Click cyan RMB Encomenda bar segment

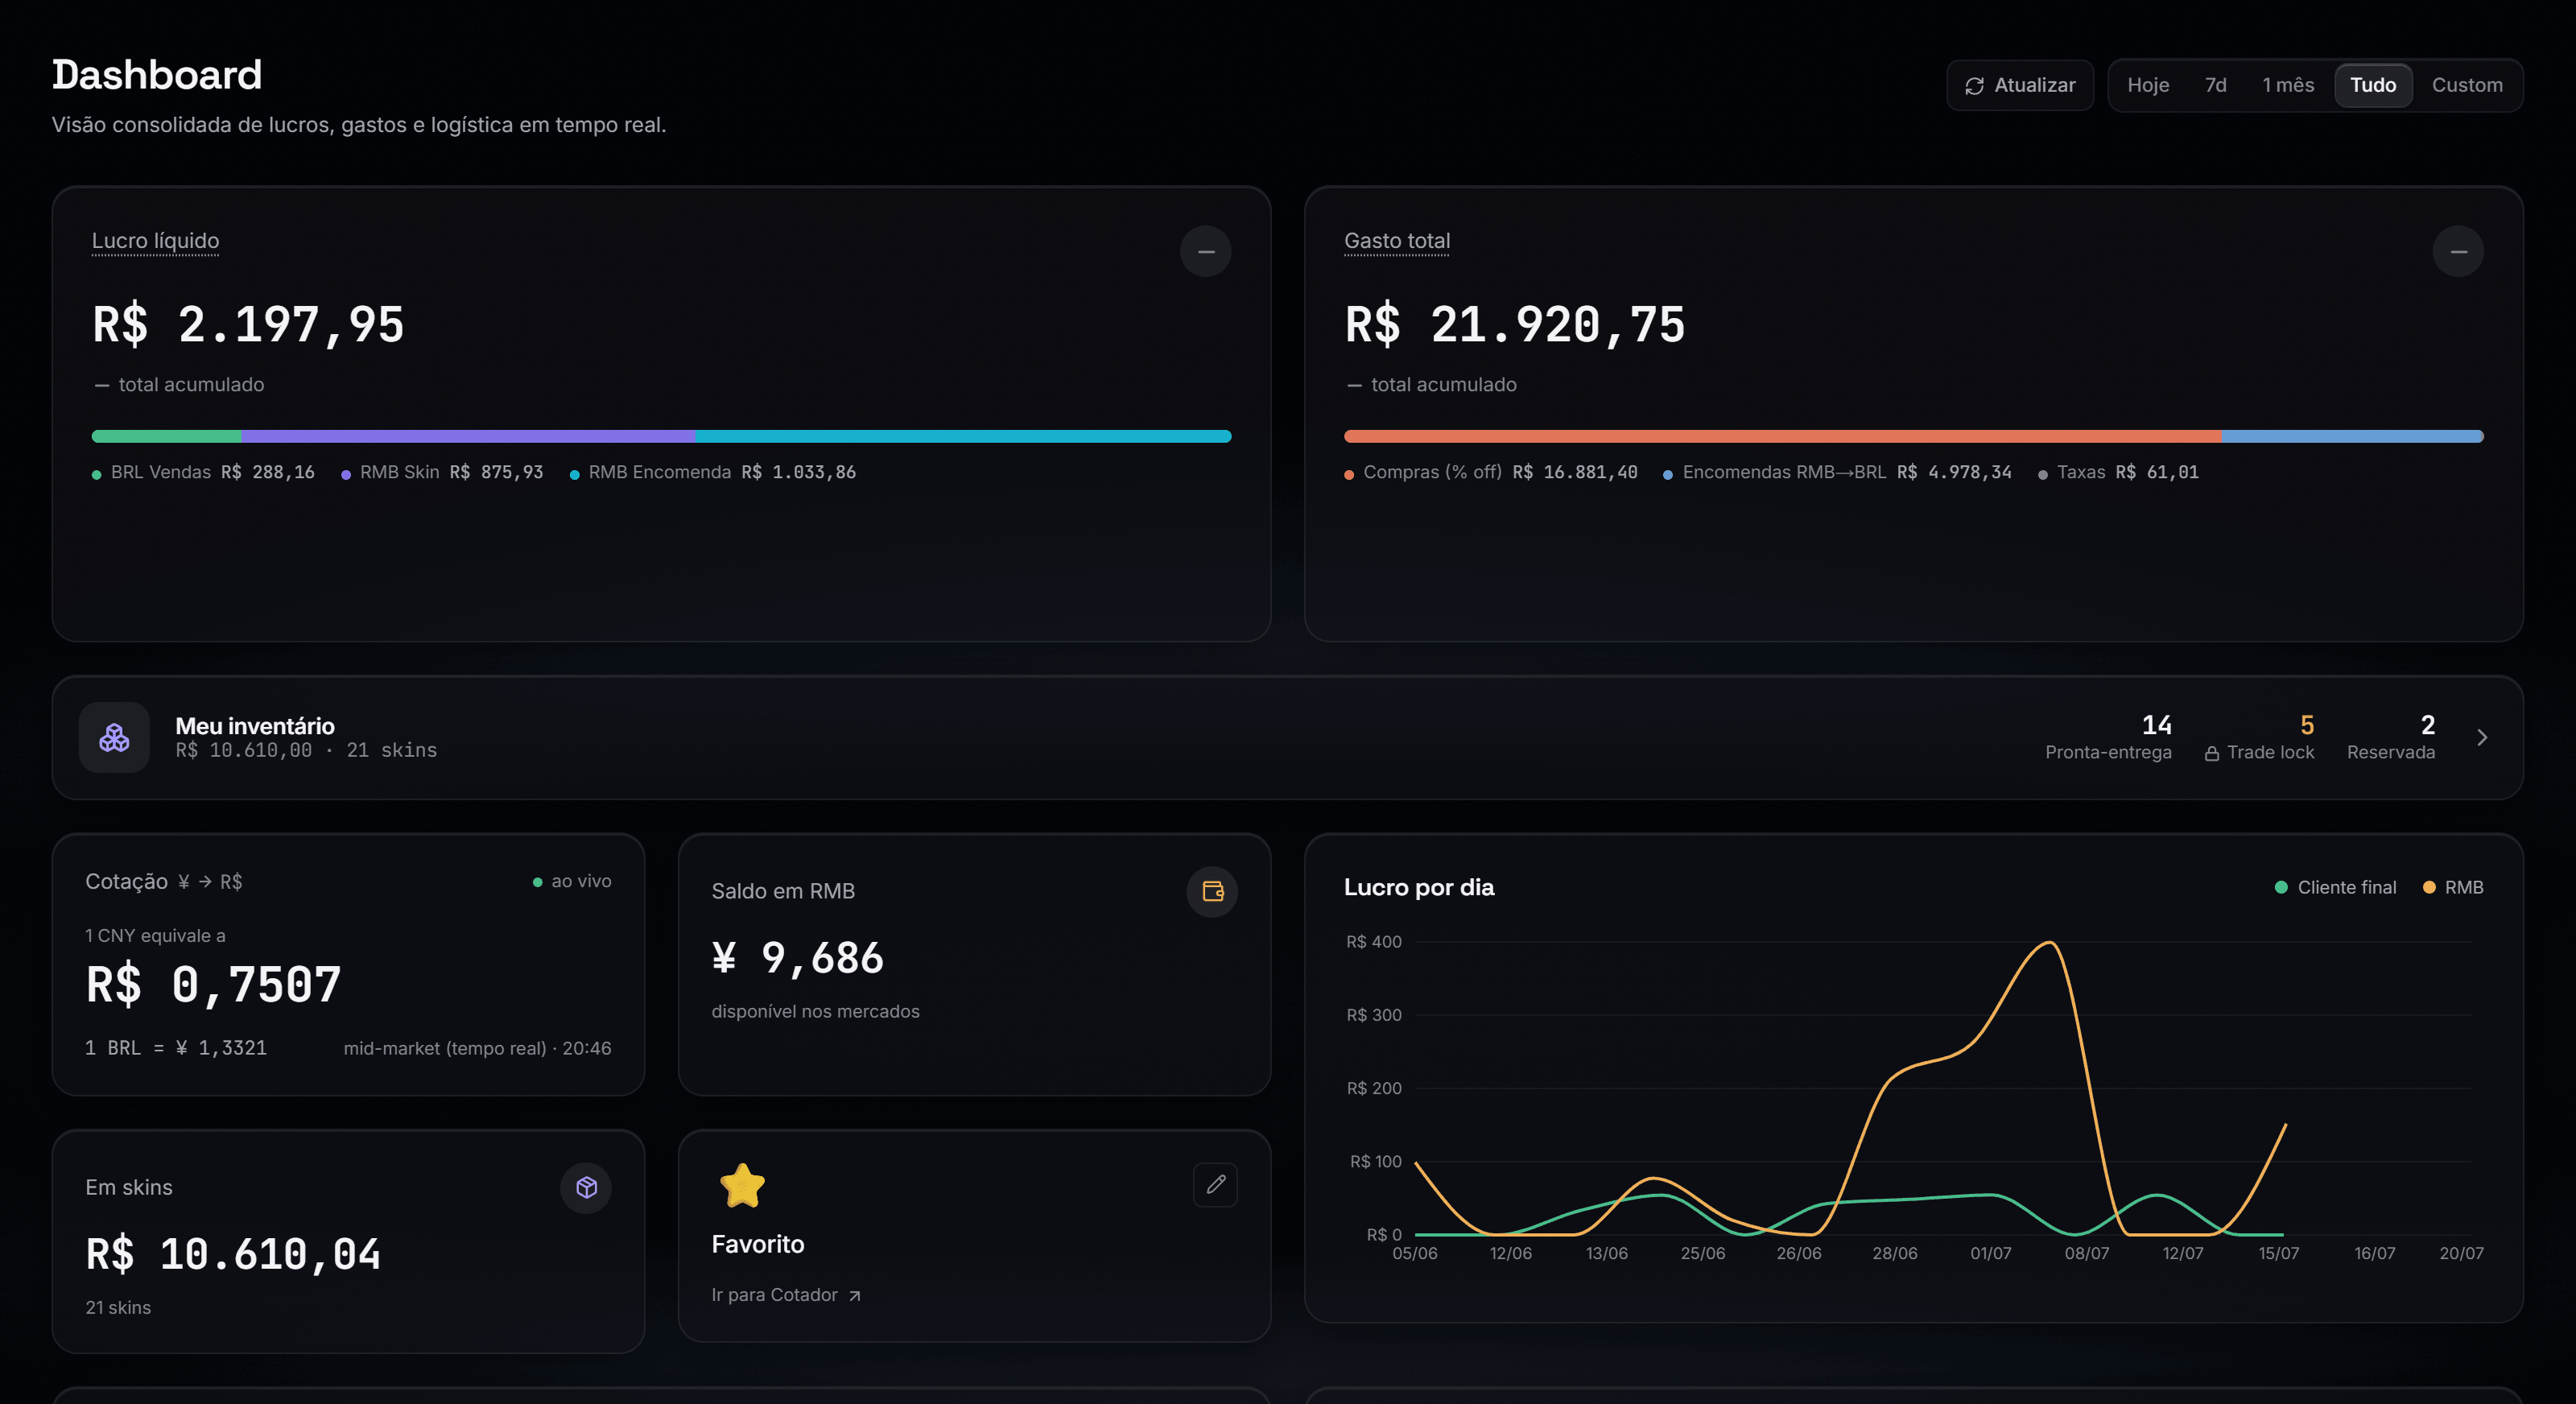963,437
